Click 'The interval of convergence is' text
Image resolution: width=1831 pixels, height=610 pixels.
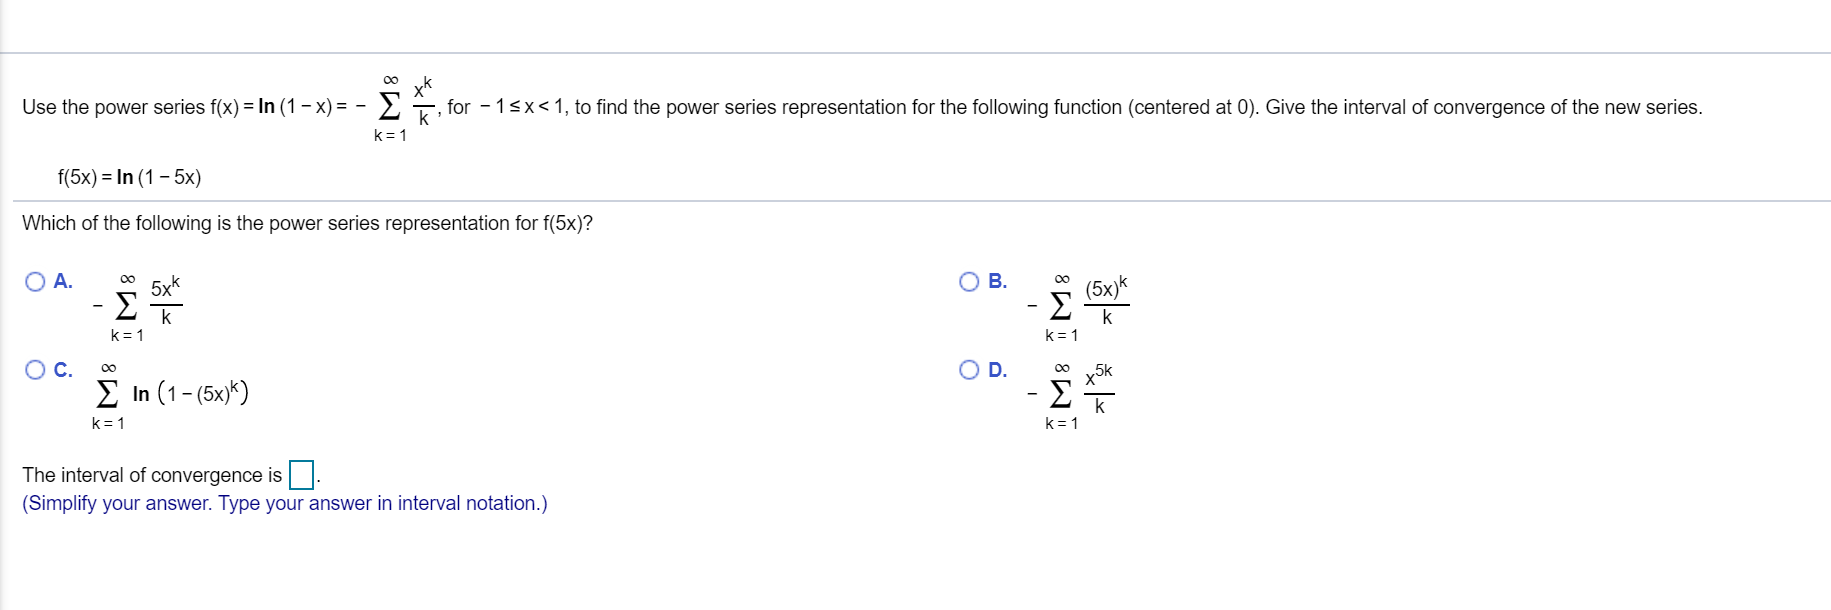150,474
